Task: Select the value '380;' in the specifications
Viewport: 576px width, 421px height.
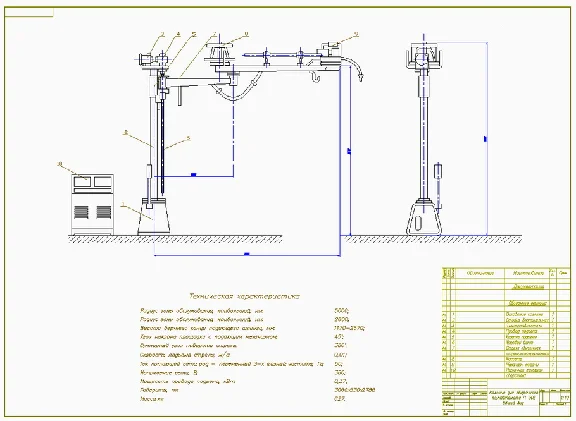Action: click(339, 373)
